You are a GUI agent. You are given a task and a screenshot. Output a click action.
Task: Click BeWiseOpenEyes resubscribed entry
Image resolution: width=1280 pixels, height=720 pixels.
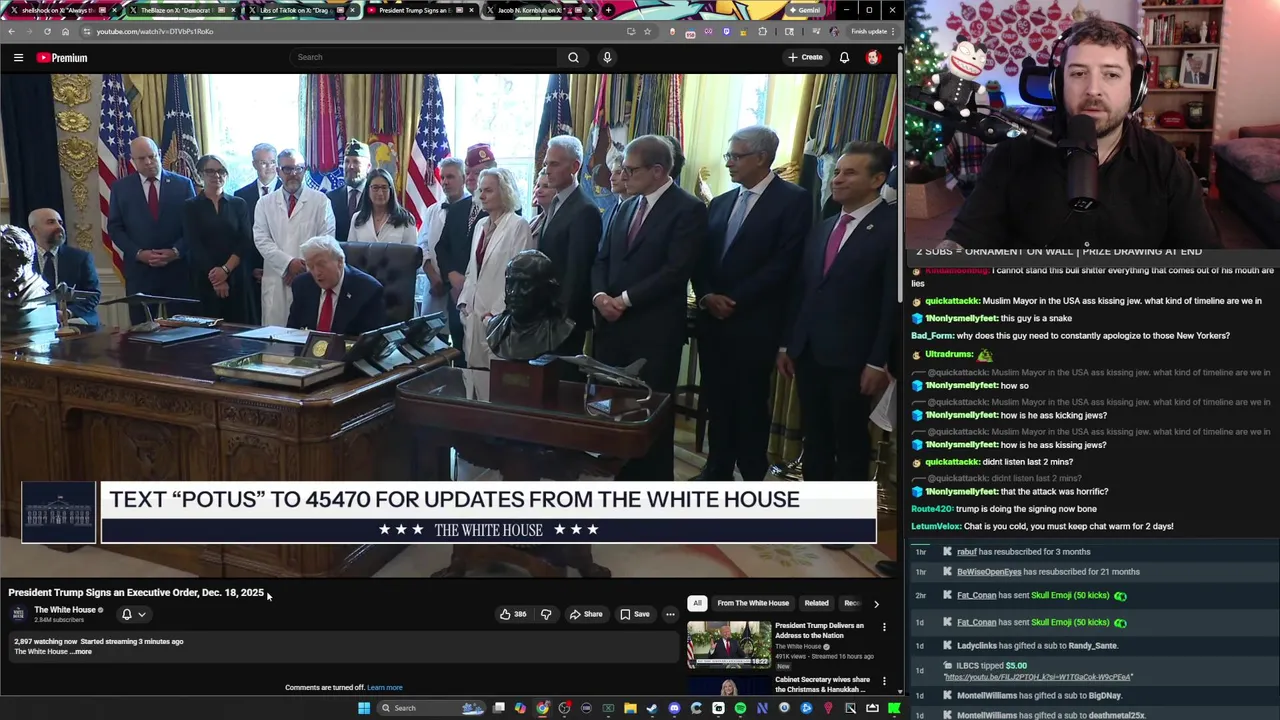(x=1094, y=572)
